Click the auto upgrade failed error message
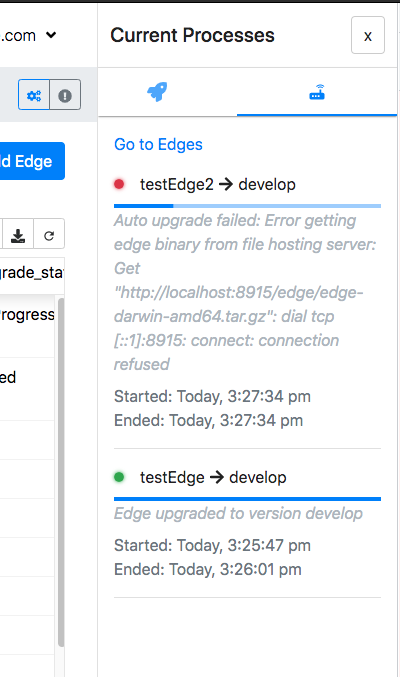Viewport: 400px width, 677px height. point(245,292)
